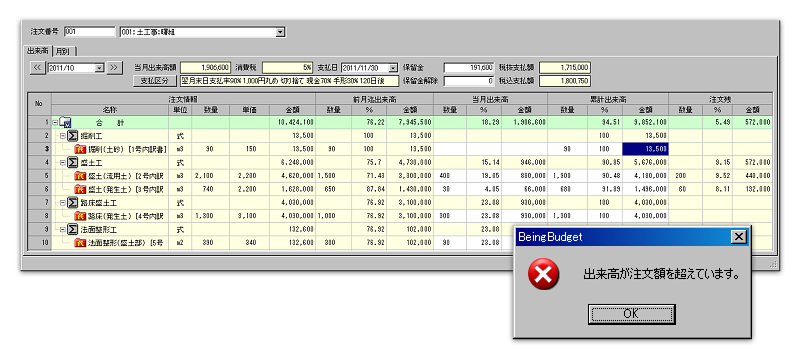
Task: Click the 保留金 field showing 191,600
Action: pos(468,67)
